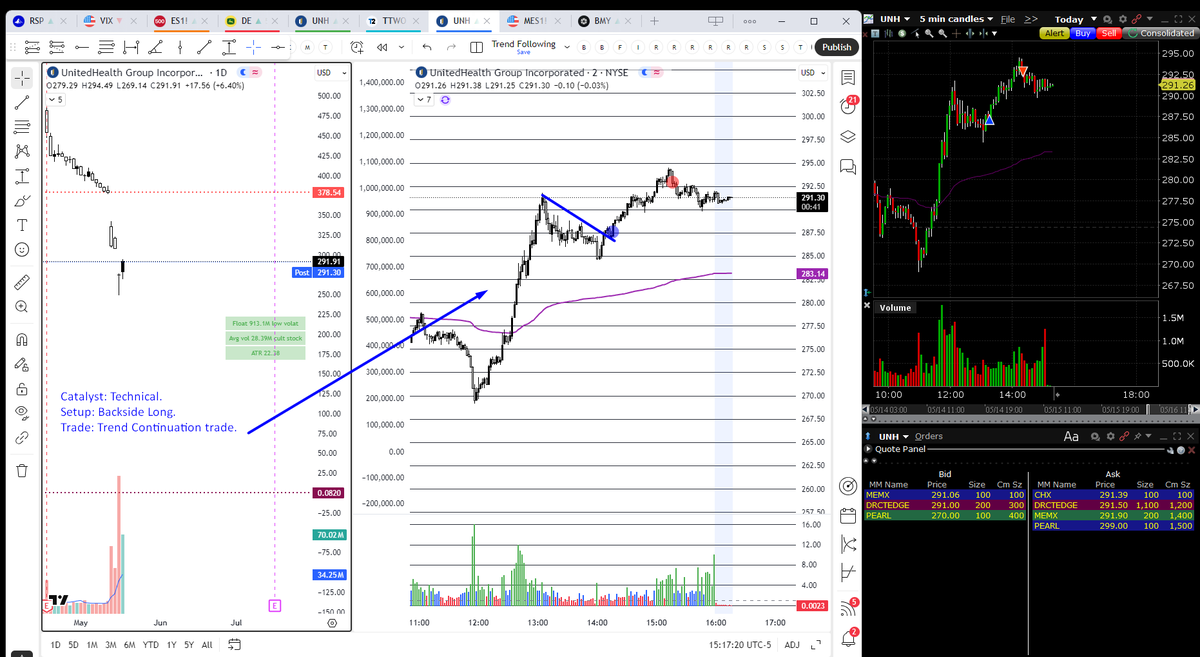
Task: Open the UNH dropdown in the Orders quote panel
Action: pos(895,436)
